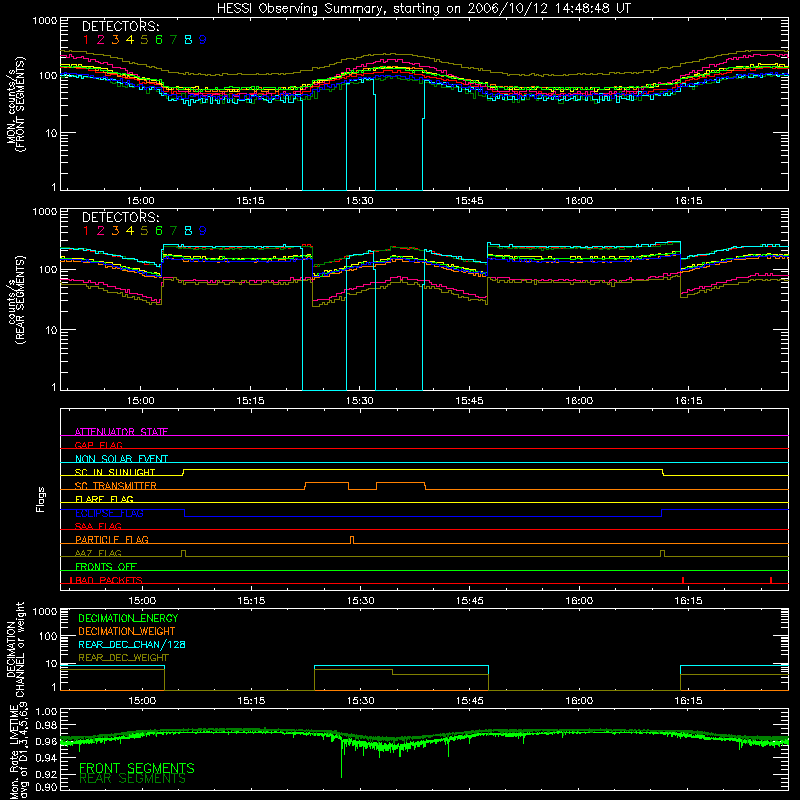Click 15:15 tick under rear segments panel
The height and width of the screenshot is (800, 800).
(251, 401)
